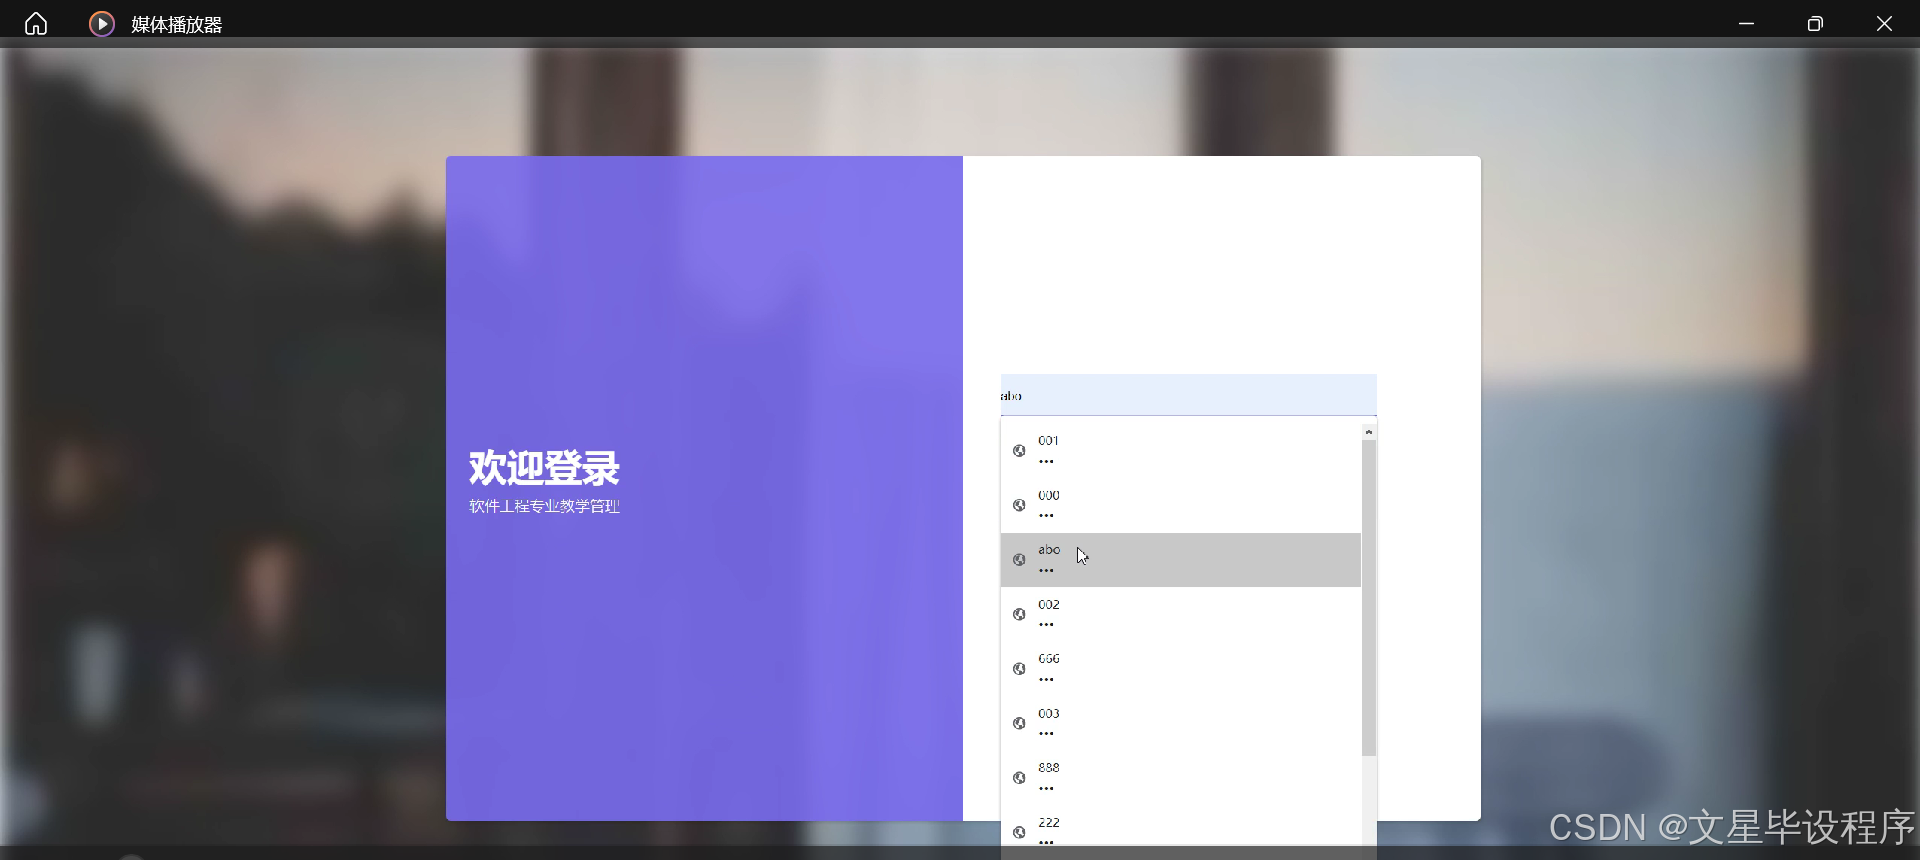Select the 002 autofill entry
The height and width of the screenshot is (860, 1920).
click(1181, 614)
